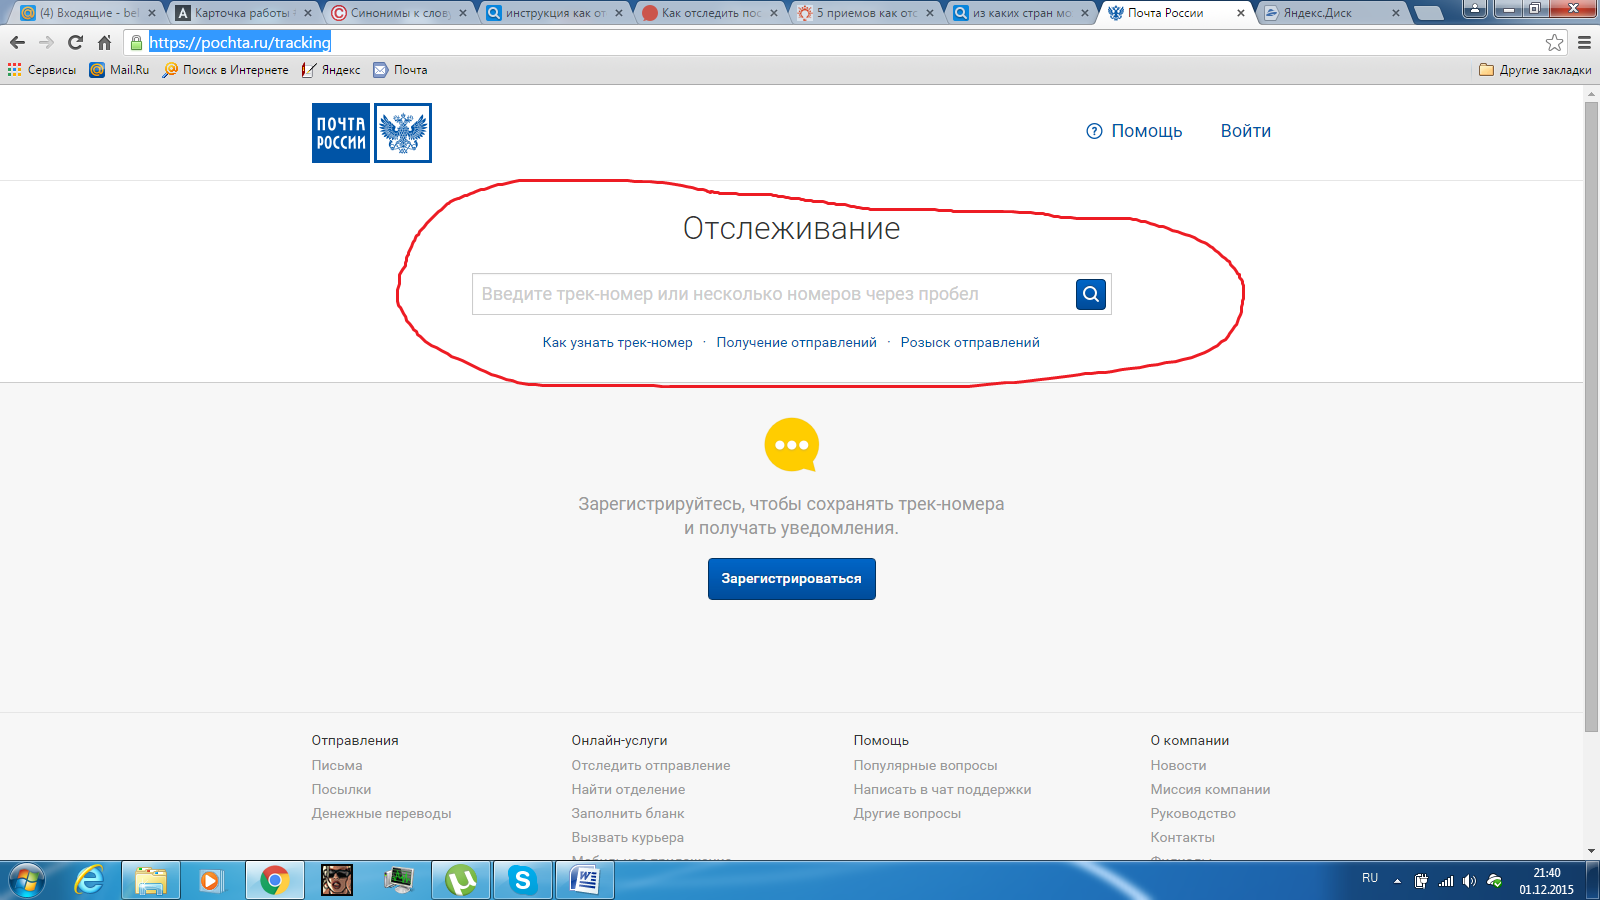Open Как узнать трек-номер link
The width and height of the screenshot is (1600, 900).
click(617, 342)
